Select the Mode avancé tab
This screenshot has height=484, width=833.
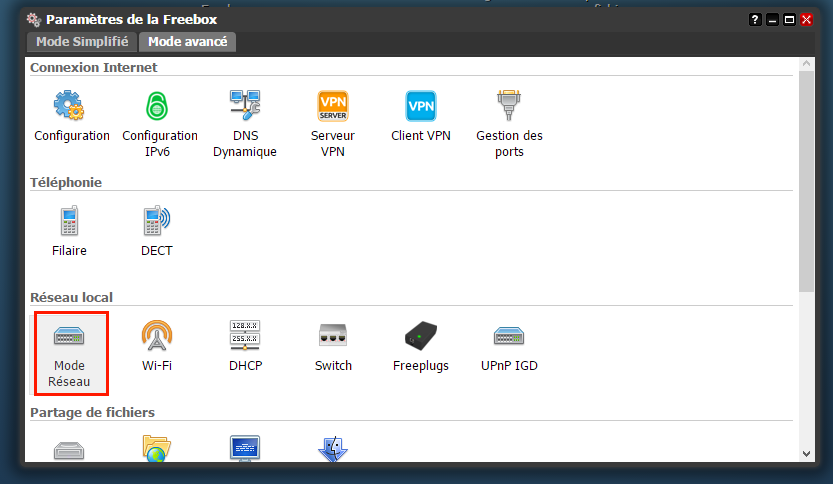(x=188, y=41)
